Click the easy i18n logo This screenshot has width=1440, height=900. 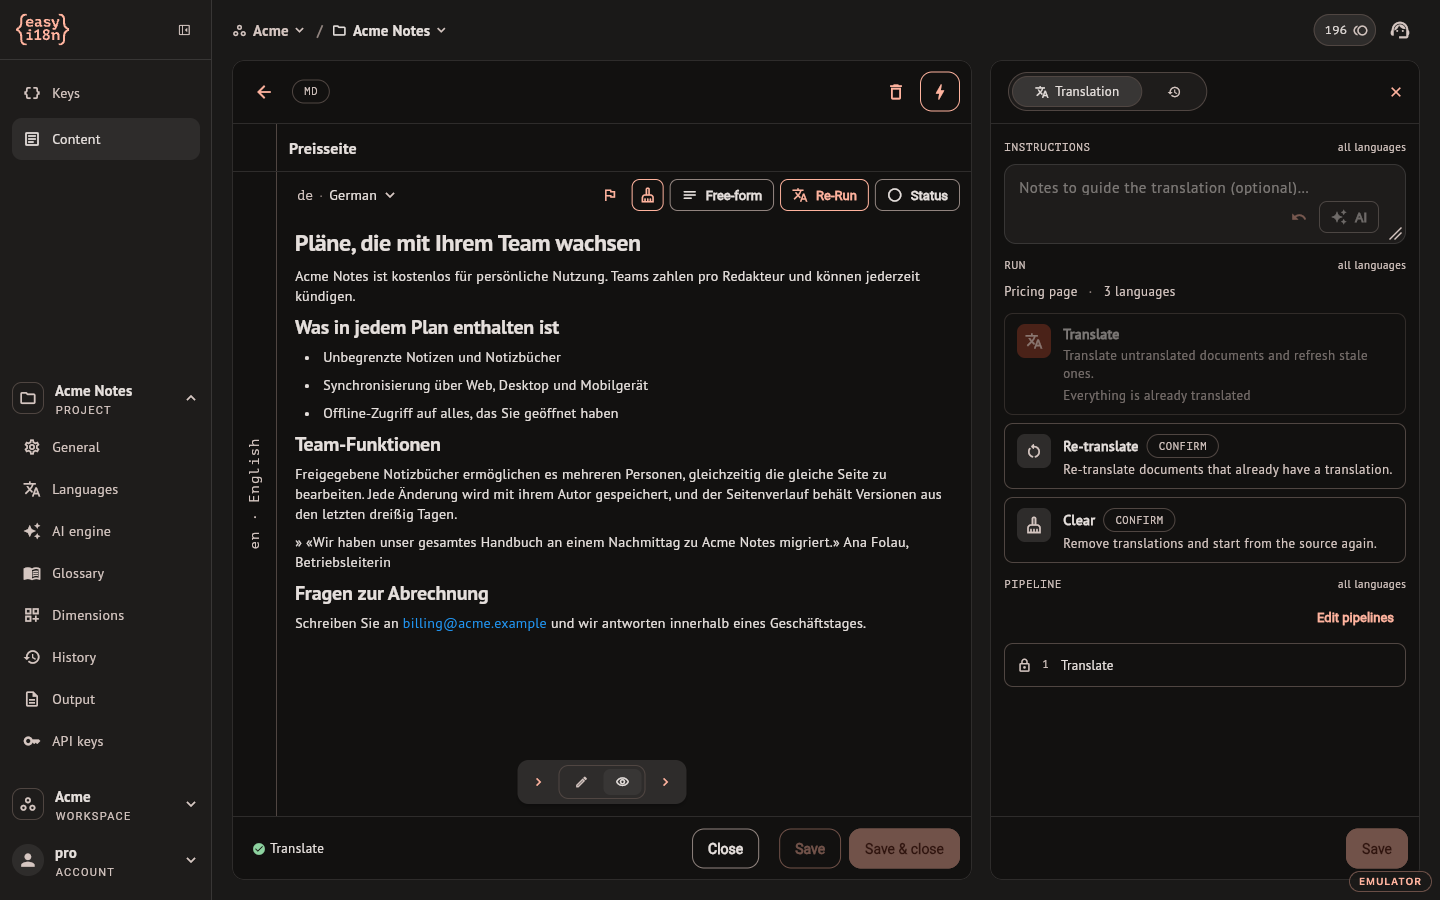coord(42,30)
